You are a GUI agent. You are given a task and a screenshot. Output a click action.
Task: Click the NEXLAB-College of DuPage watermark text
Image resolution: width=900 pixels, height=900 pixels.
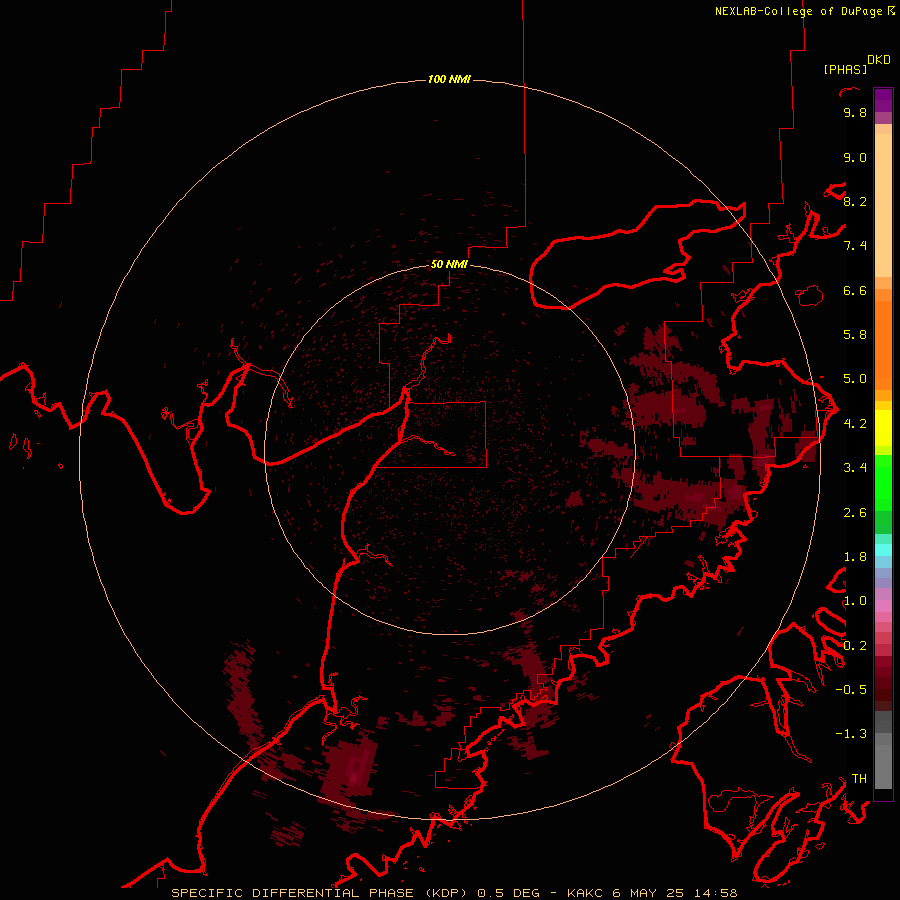coord(798,11)
